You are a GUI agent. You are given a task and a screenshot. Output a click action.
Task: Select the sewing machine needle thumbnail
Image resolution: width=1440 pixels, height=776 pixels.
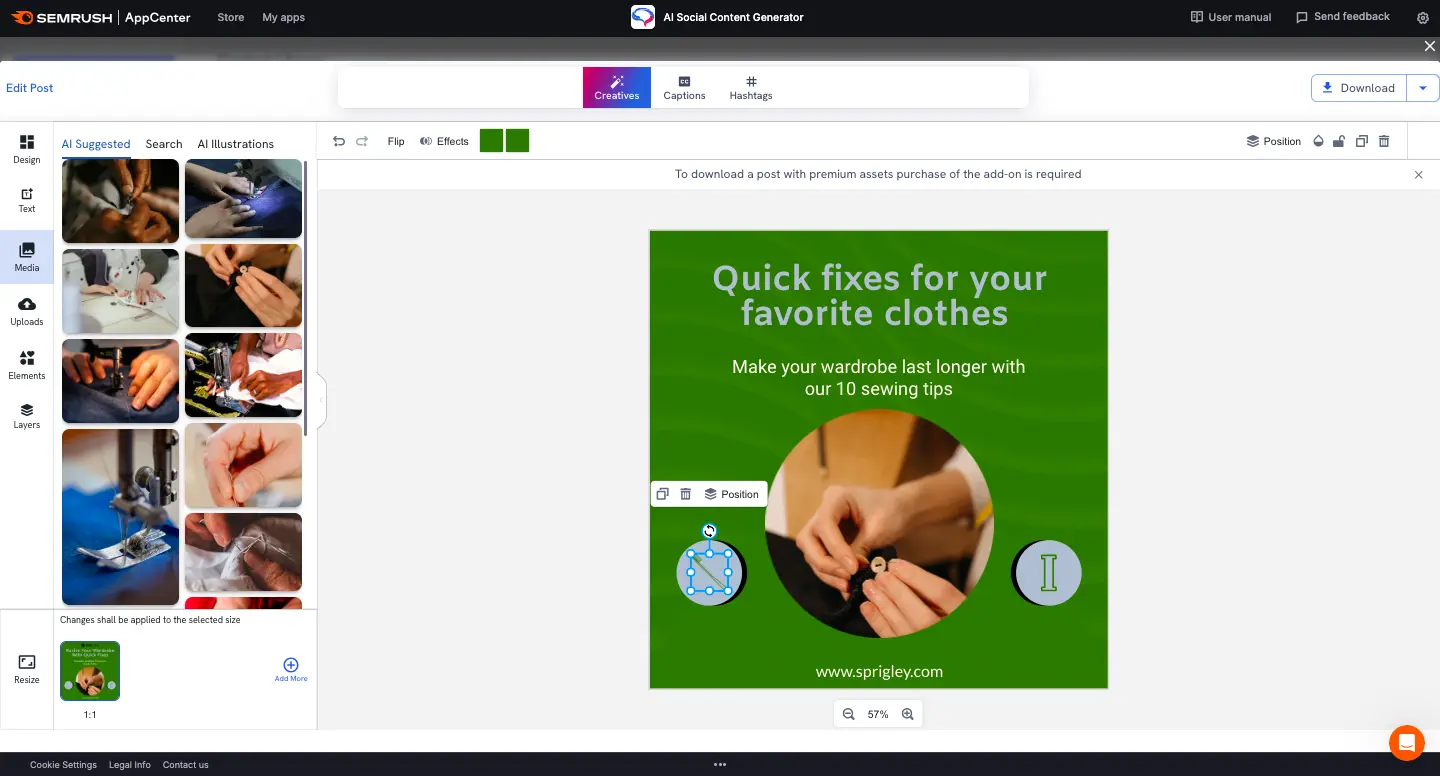(x=120, y=517)
